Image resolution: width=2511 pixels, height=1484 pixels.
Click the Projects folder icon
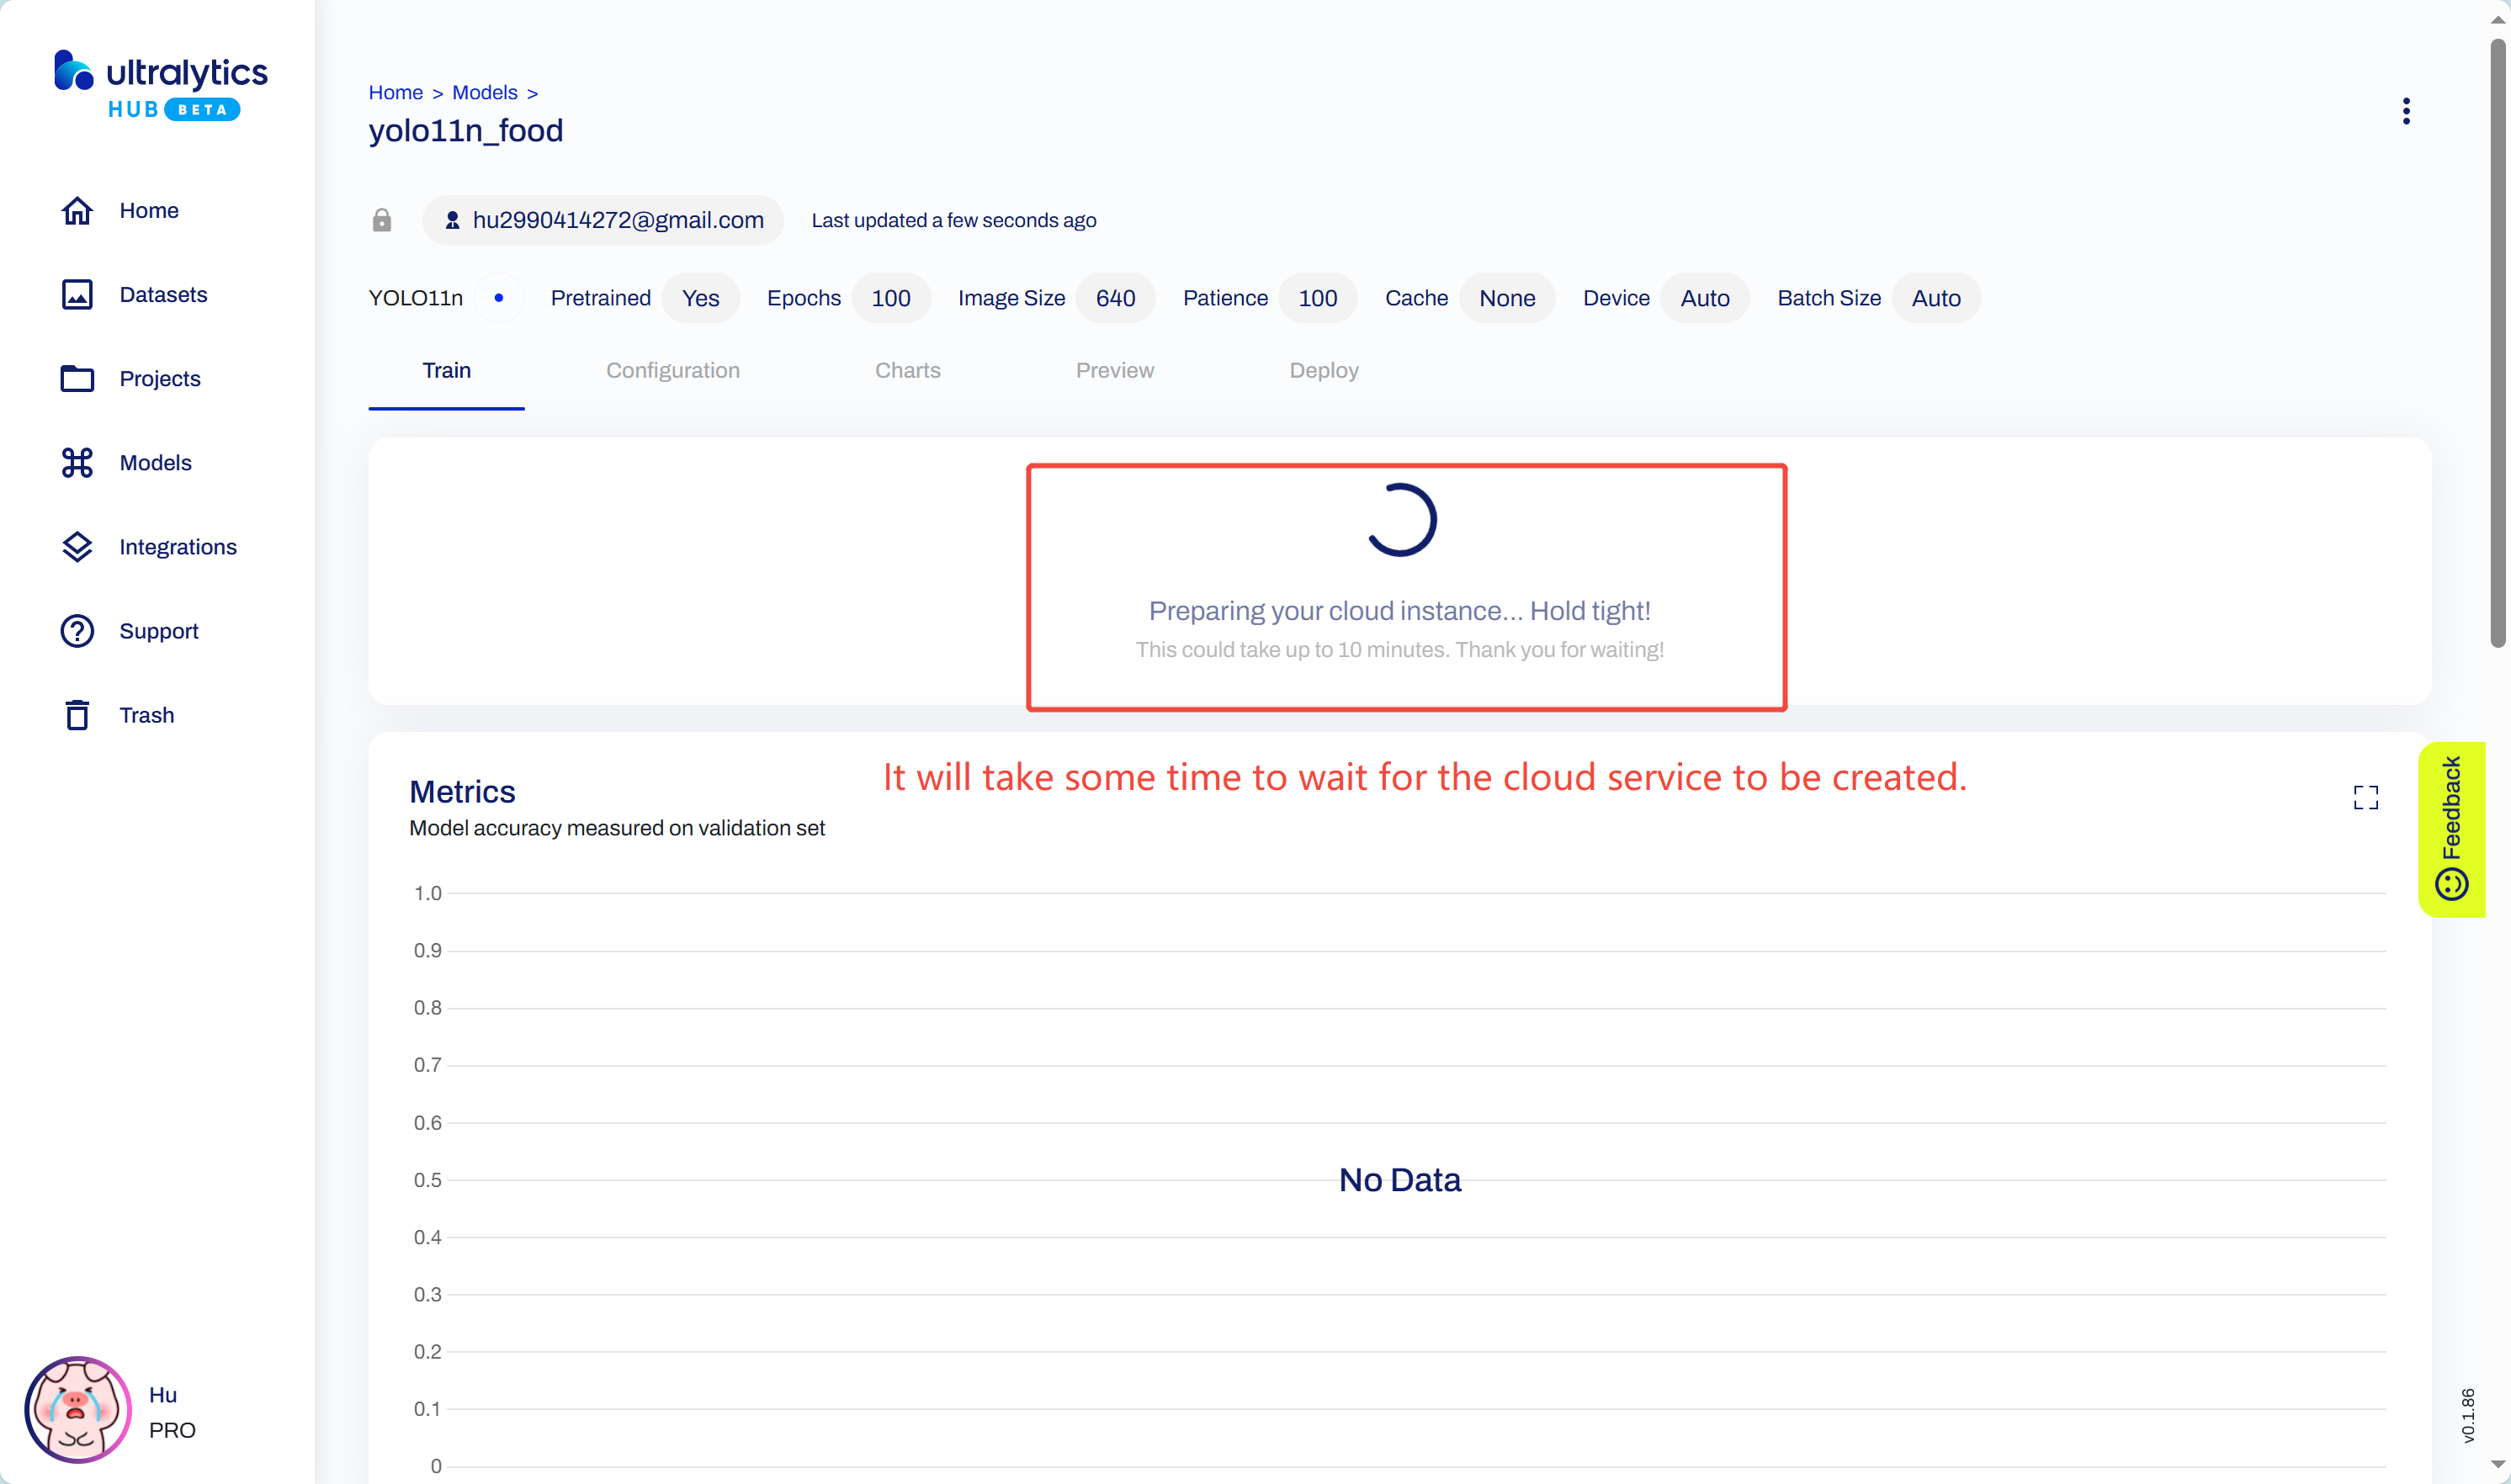click(x=77, y=379)
